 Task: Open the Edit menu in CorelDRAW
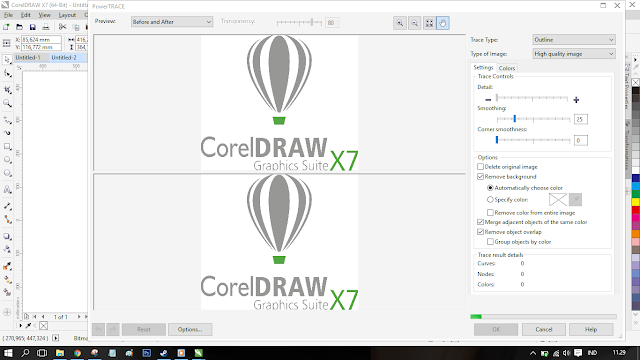26,15
